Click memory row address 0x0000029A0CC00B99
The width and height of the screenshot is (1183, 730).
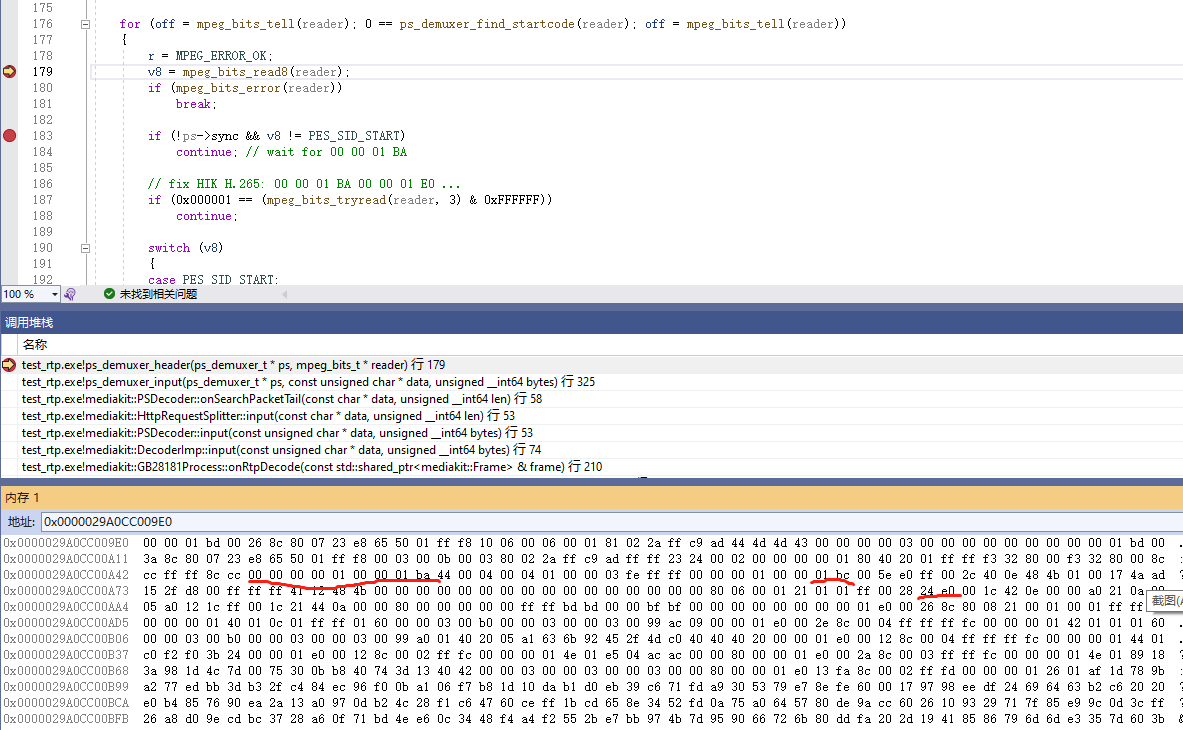pos(66,687)
